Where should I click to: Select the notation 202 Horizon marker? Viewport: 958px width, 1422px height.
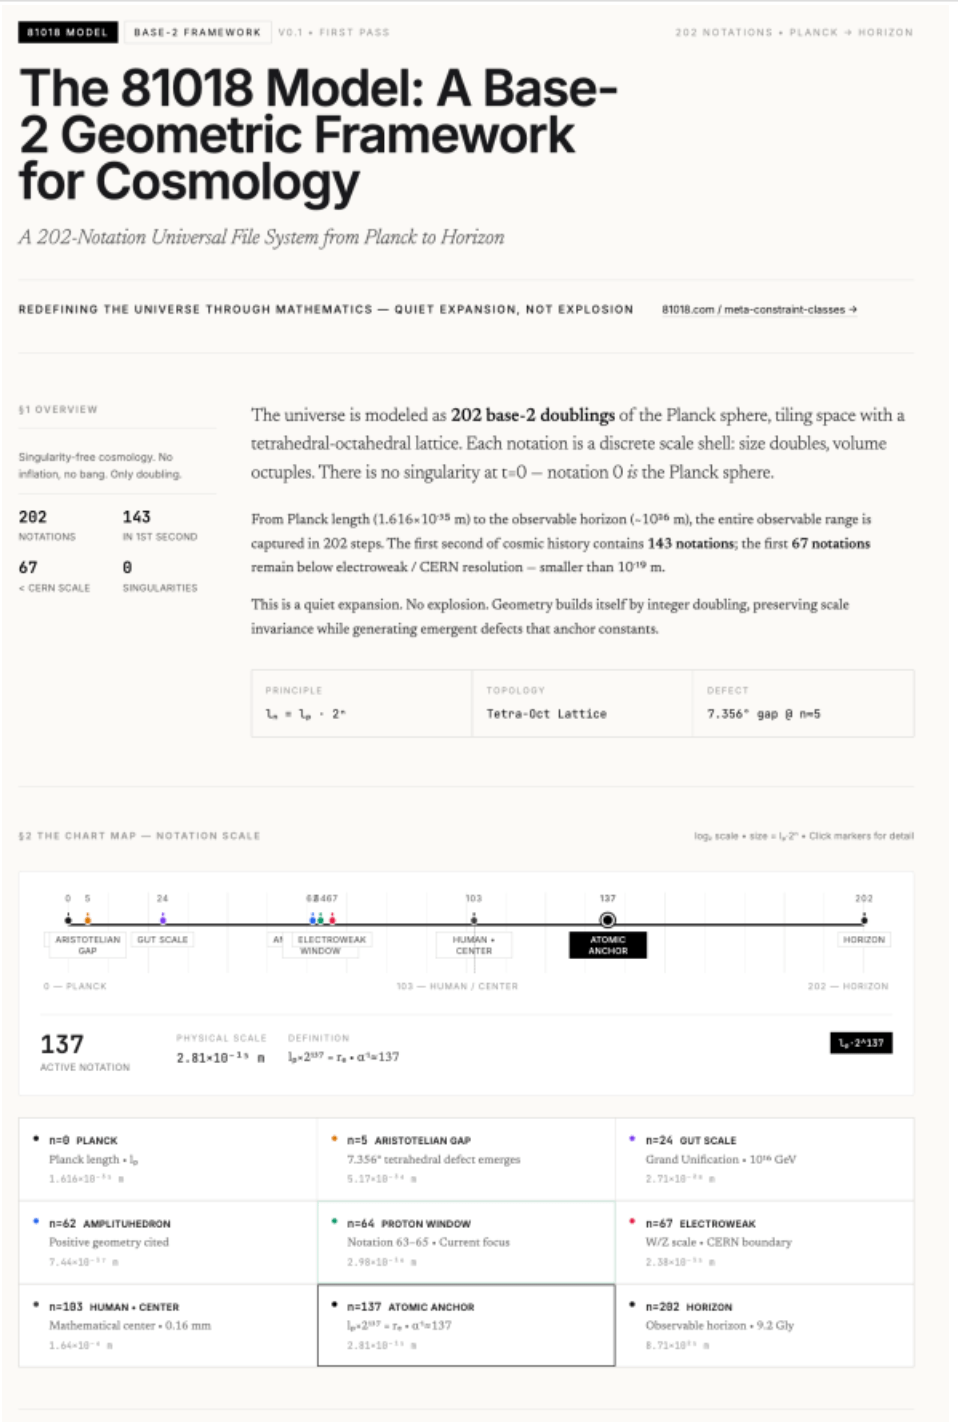(x=864, y=919)
